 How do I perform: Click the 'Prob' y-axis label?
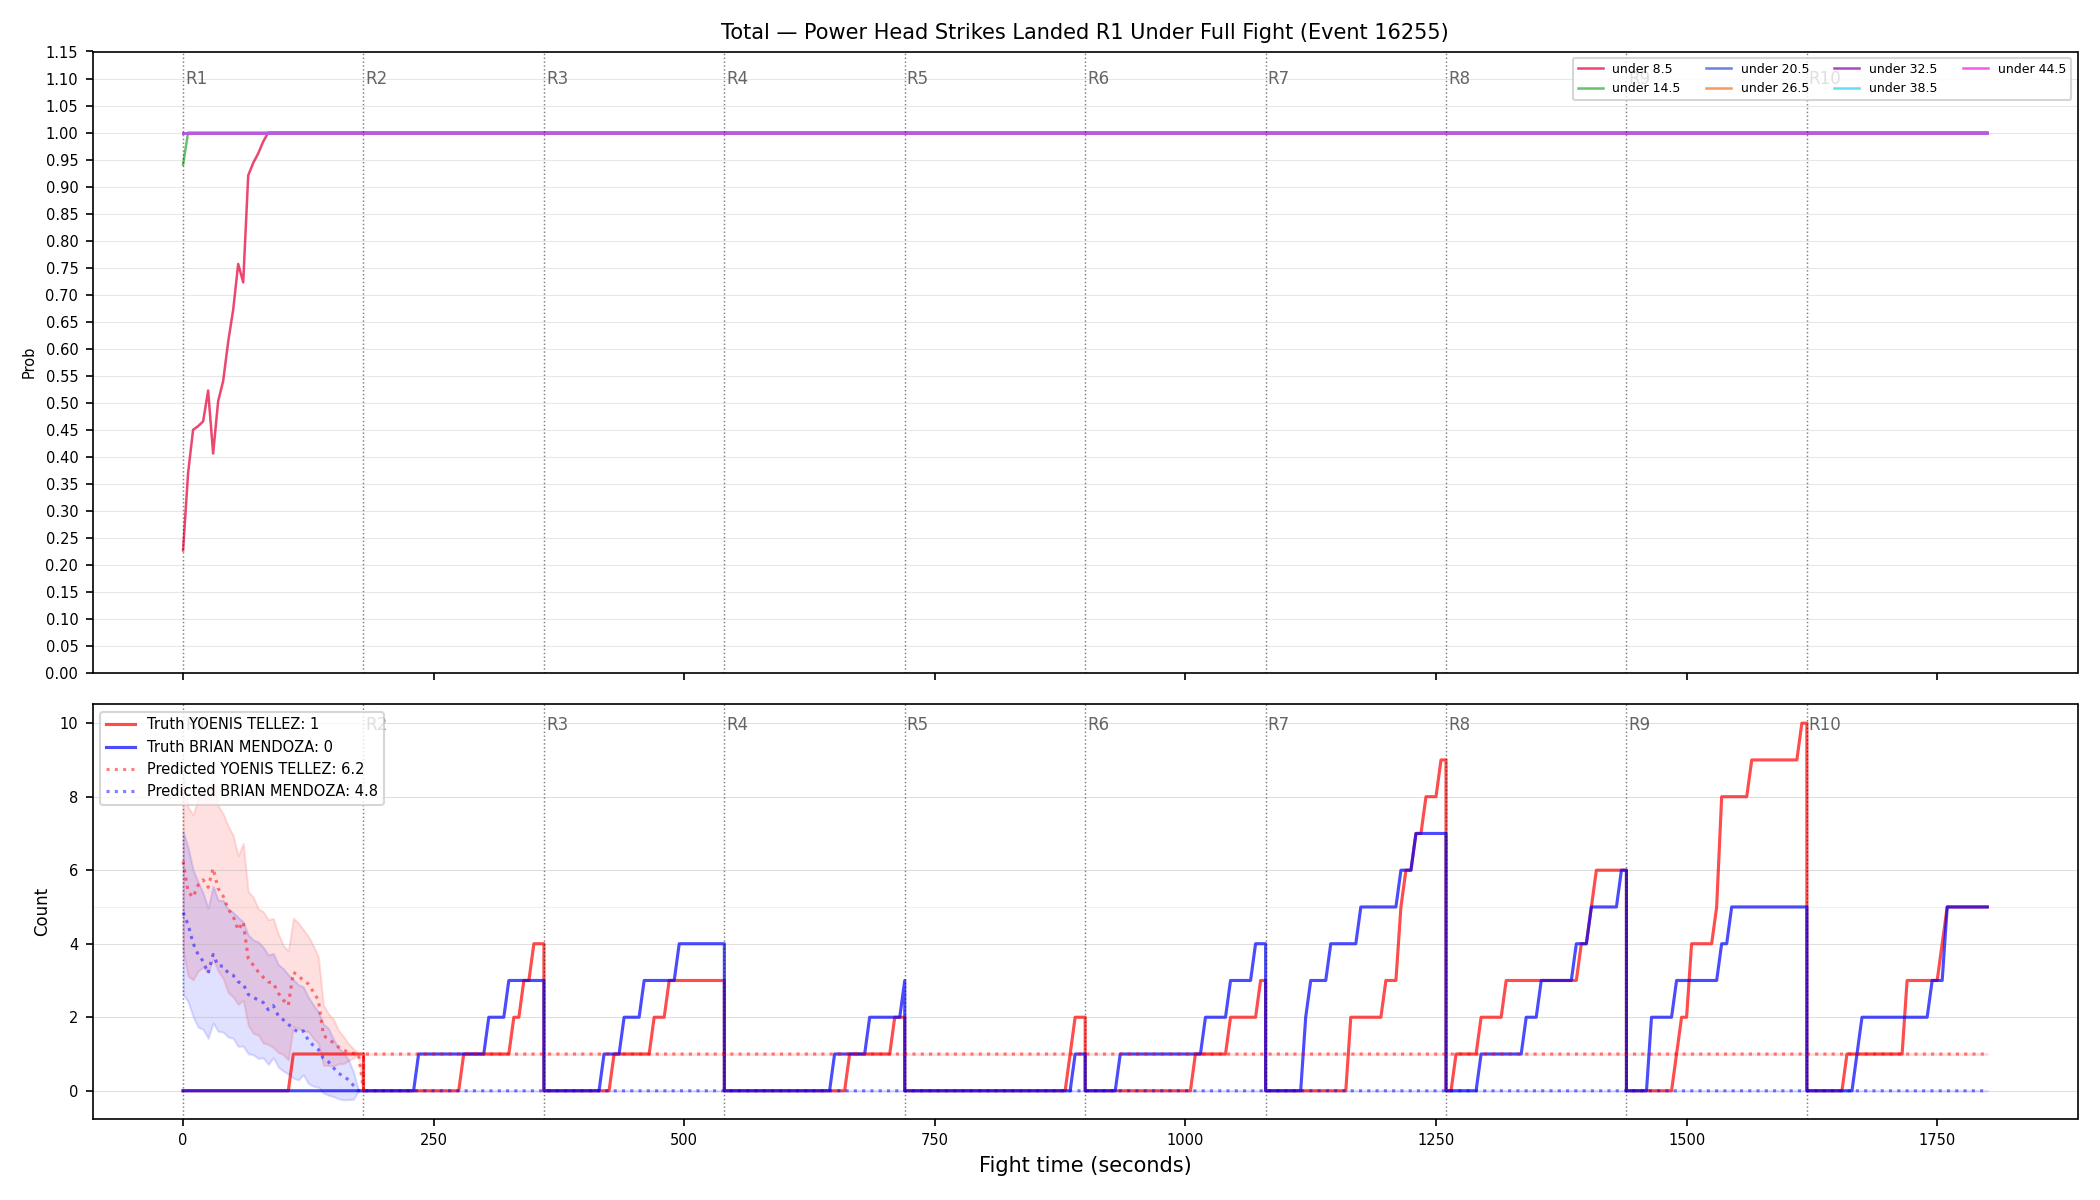[x=29, y=363]
